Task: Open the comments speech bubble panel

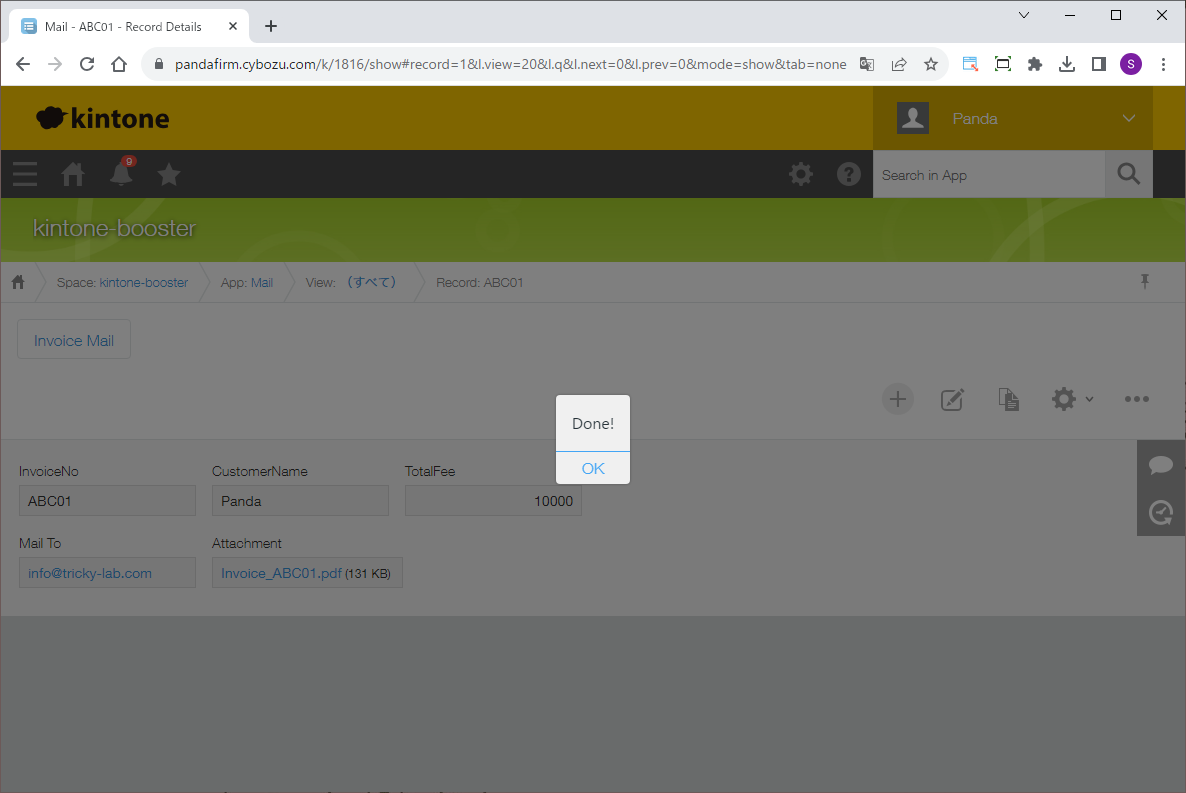Action: click(1160, 465)
